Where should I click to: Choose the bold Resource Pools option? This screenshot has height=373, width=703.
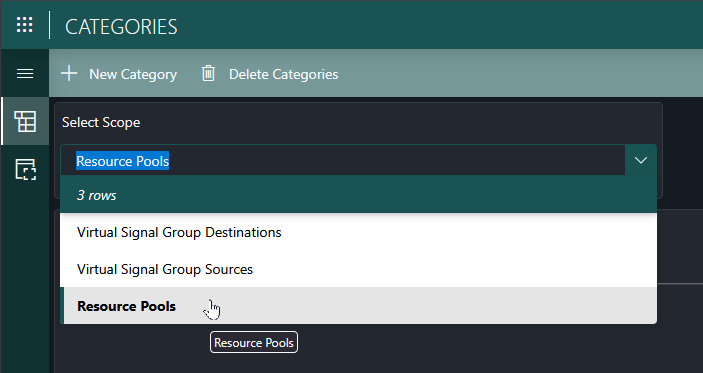click(x=358, y=306)
